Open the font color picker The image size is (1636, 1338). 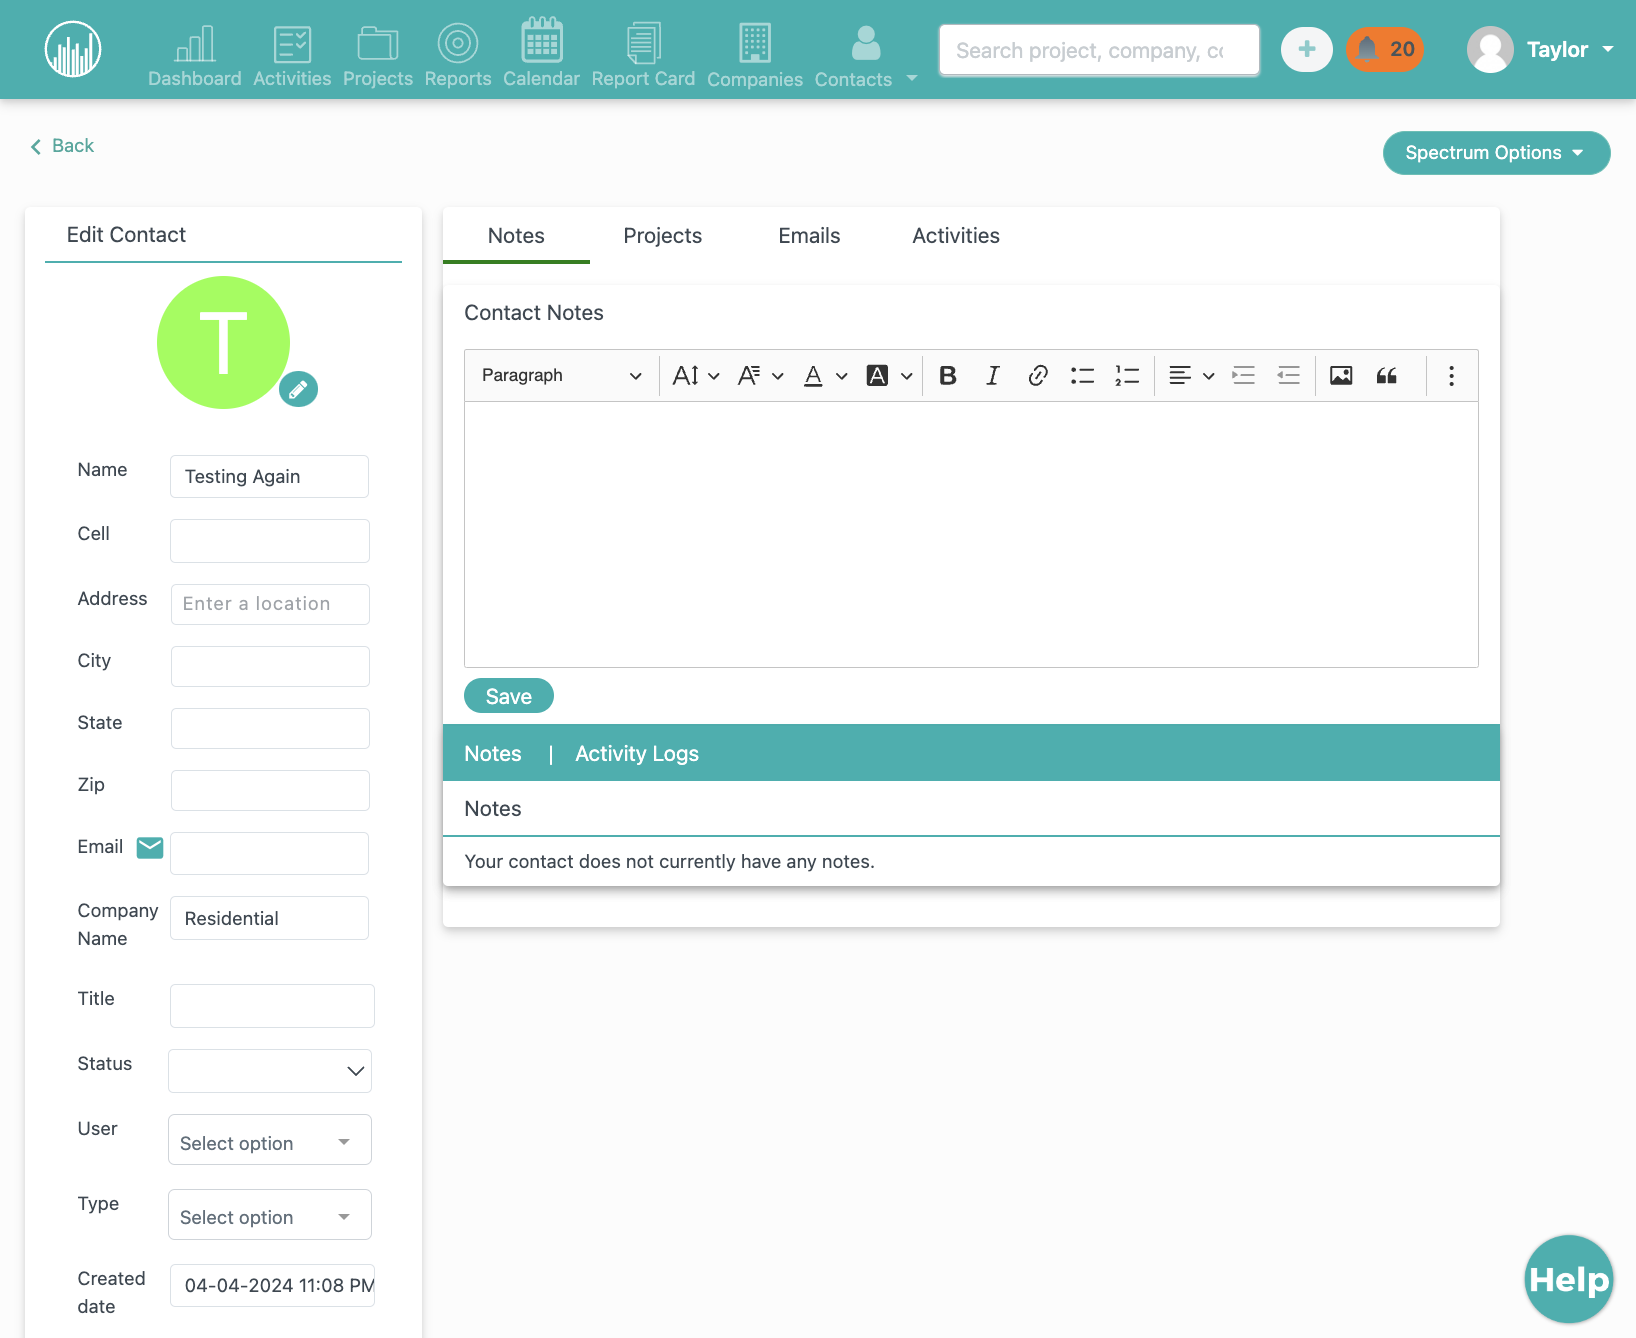825,375
